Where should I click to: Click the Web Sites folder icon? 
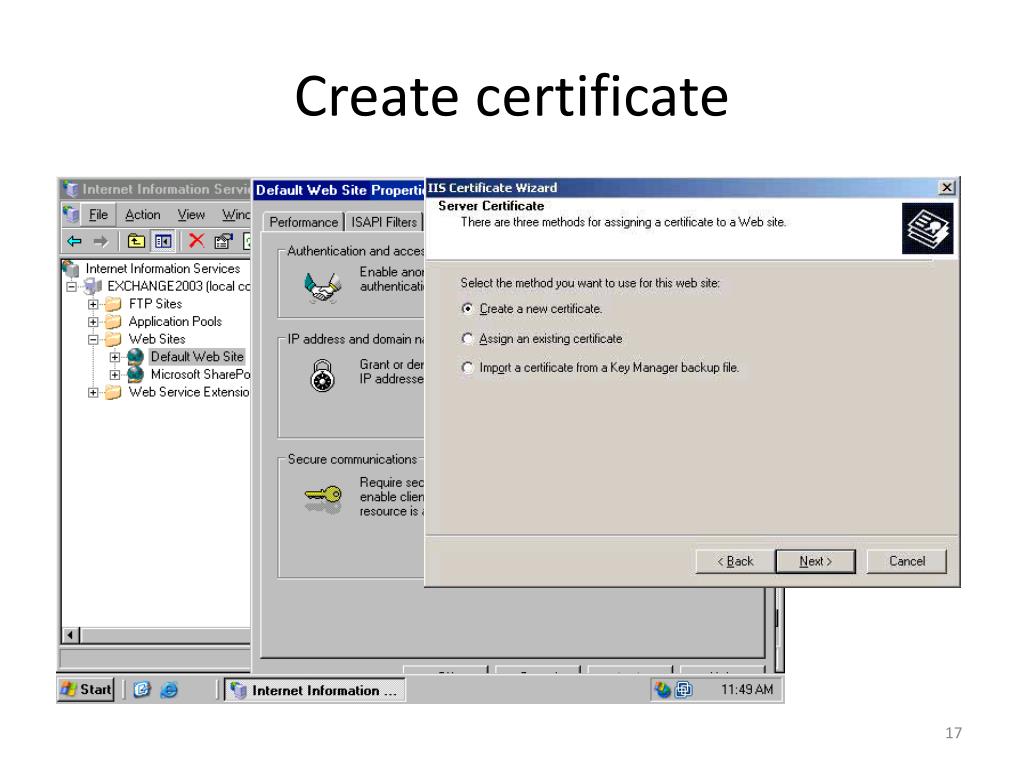pos(114,339)
